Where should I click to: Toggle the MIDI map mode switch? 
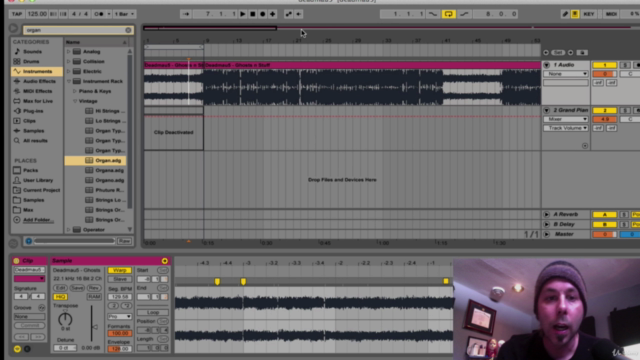[611, 14]
